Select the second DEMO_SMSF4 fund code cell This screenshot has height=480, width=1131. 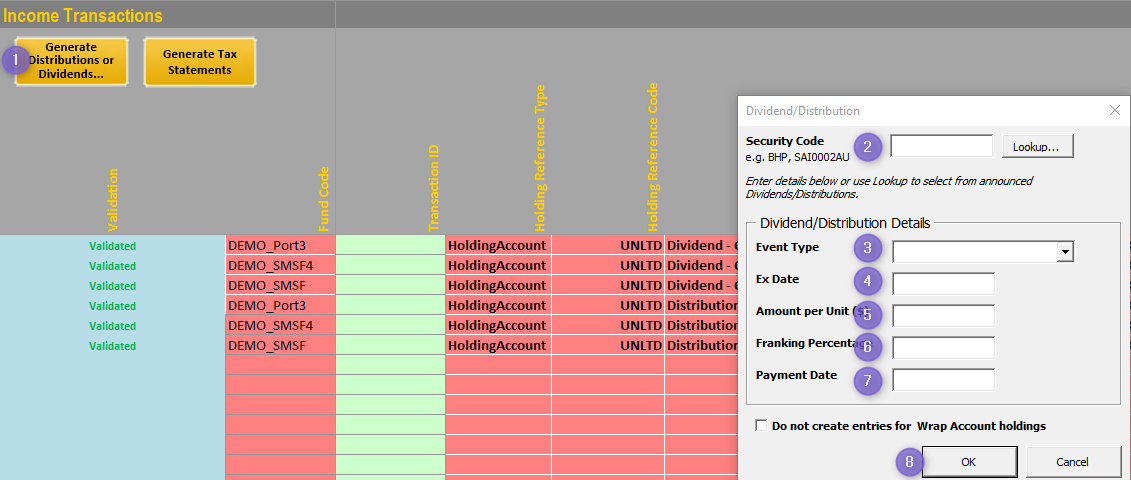click(281, 326)
